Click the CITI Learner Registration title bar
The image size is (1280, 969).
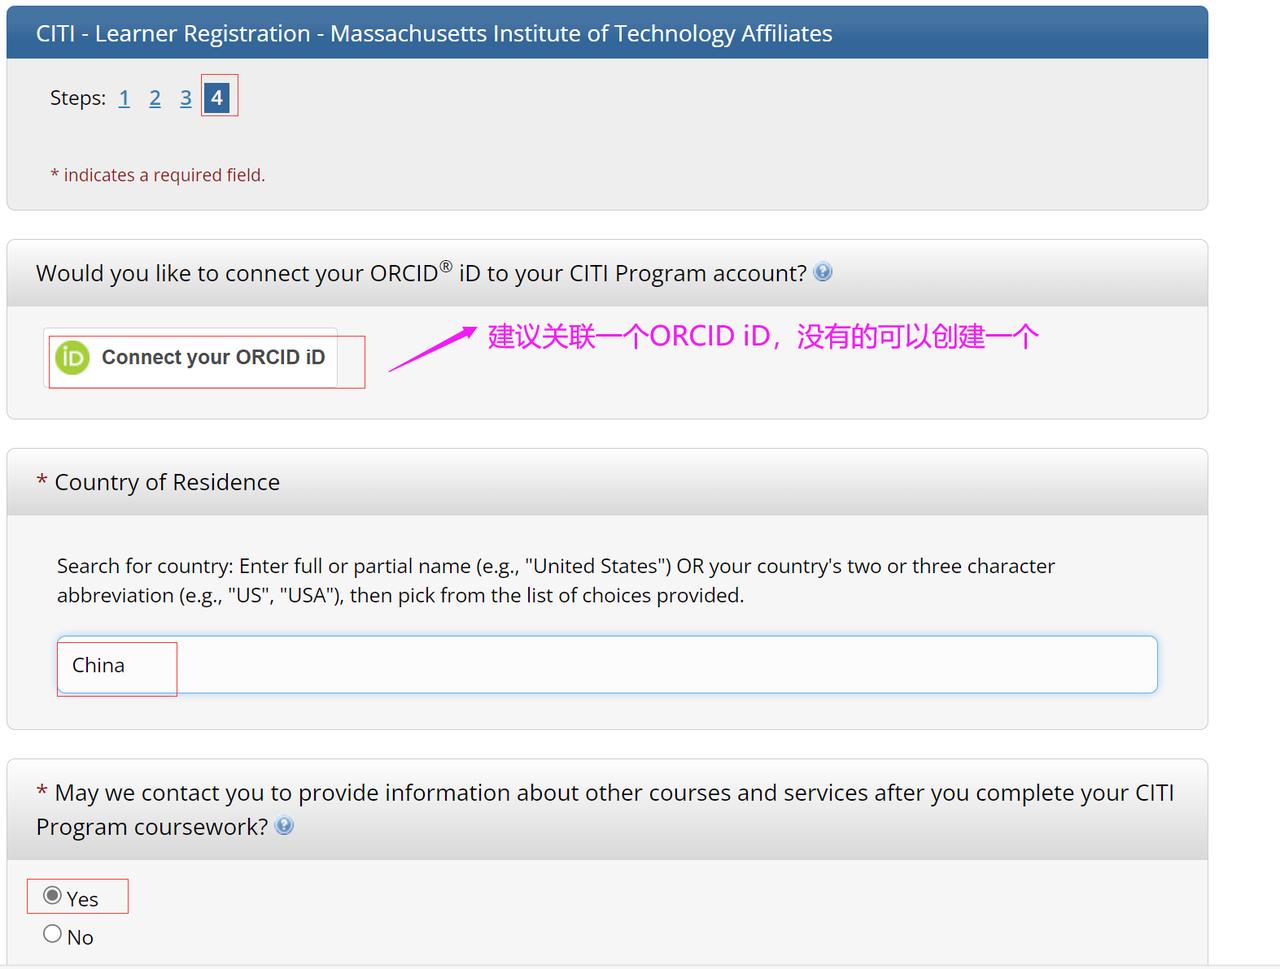click(x=434, y=34)
